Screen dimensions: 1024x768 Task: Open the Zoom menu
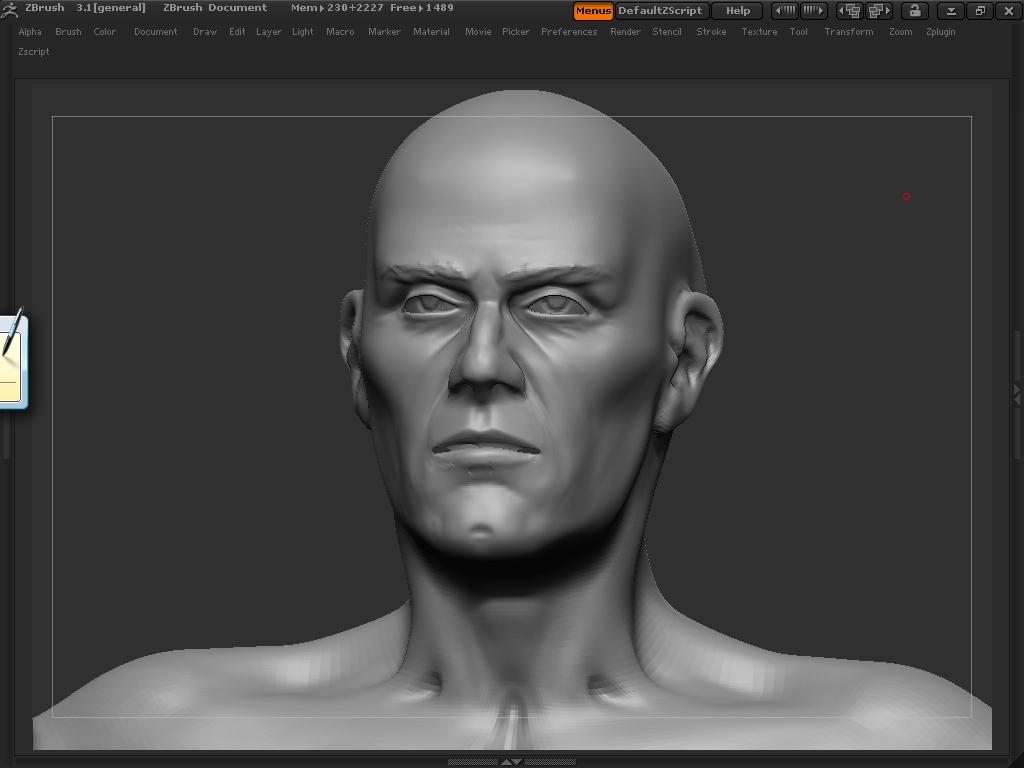[x=901, y=31]
